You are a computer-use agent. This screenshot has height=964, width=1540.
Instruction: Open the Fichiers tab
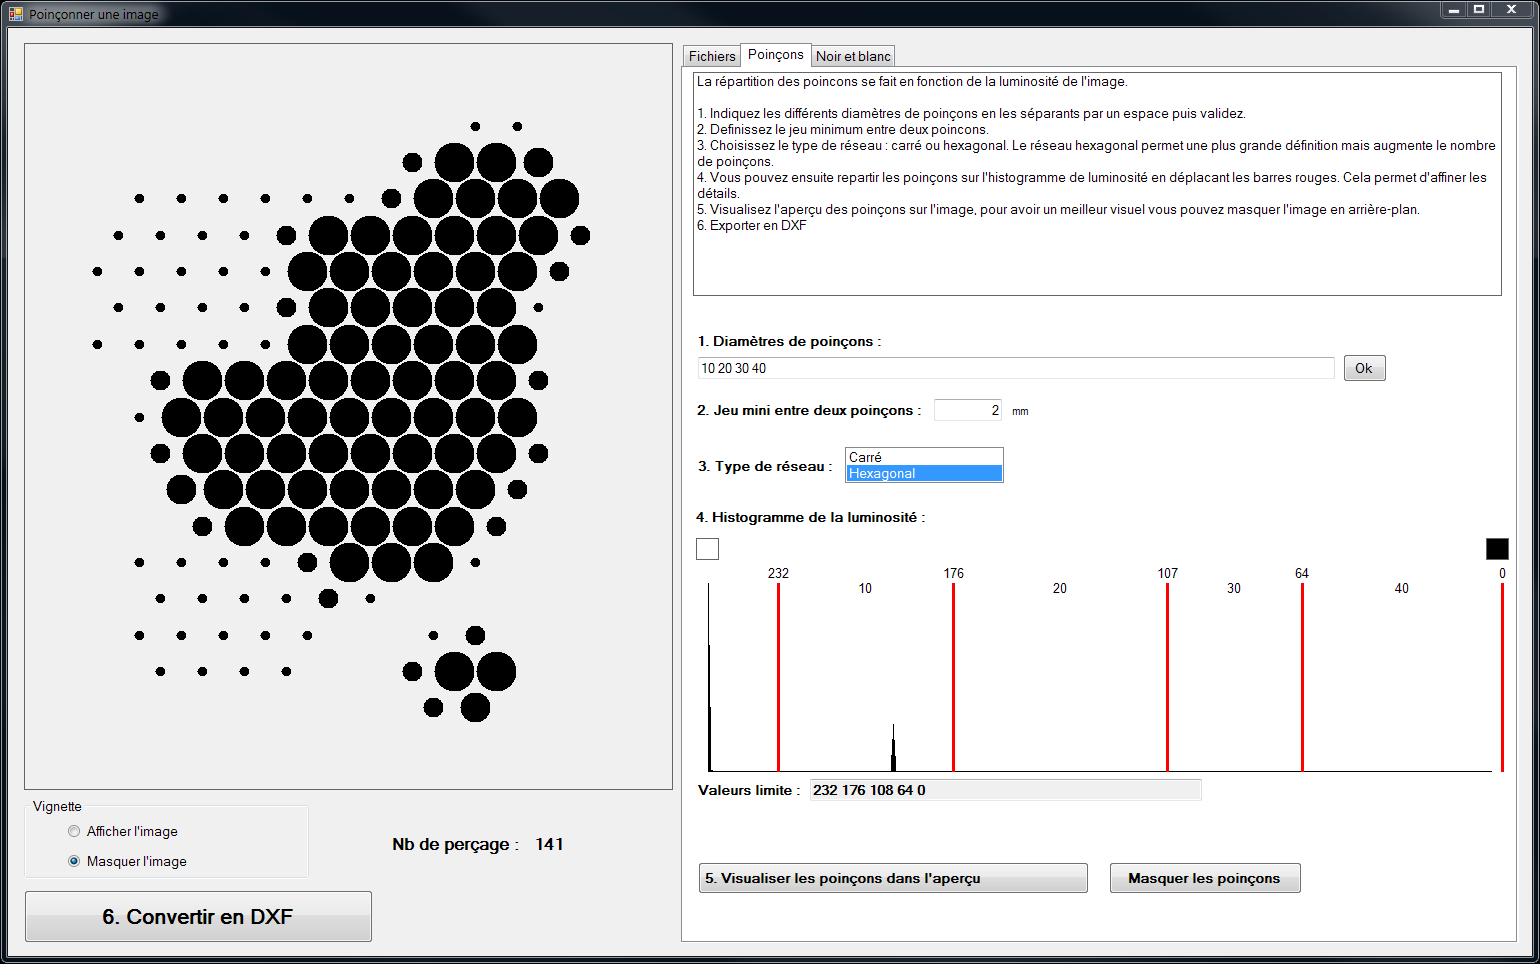point(711,57)
